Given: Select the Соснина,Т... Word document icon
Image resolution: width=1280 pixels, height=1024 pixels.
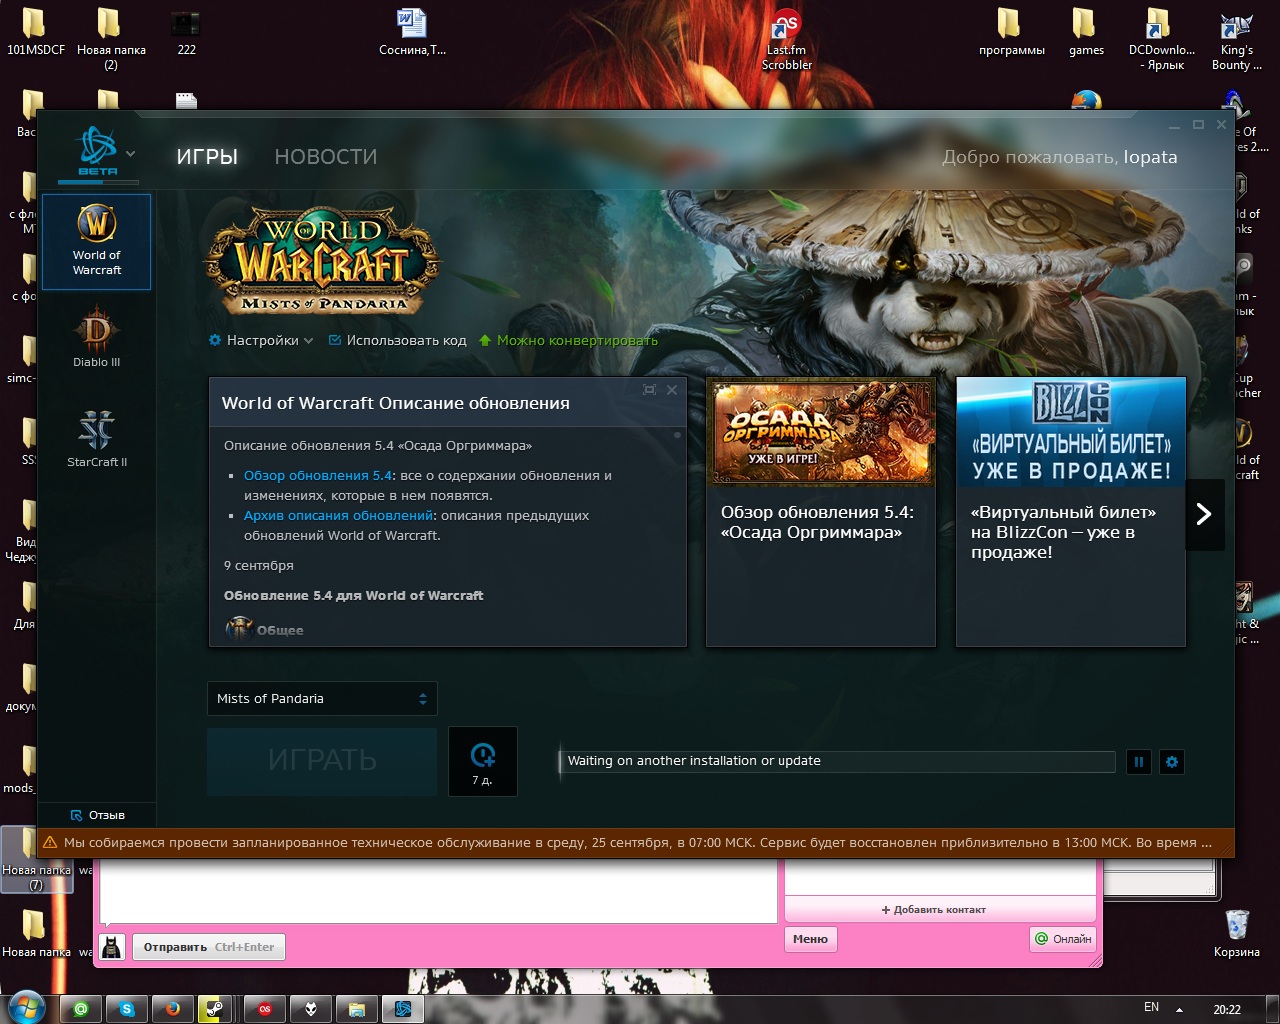Looking at the screenshot, I should (x=412, y=31).
